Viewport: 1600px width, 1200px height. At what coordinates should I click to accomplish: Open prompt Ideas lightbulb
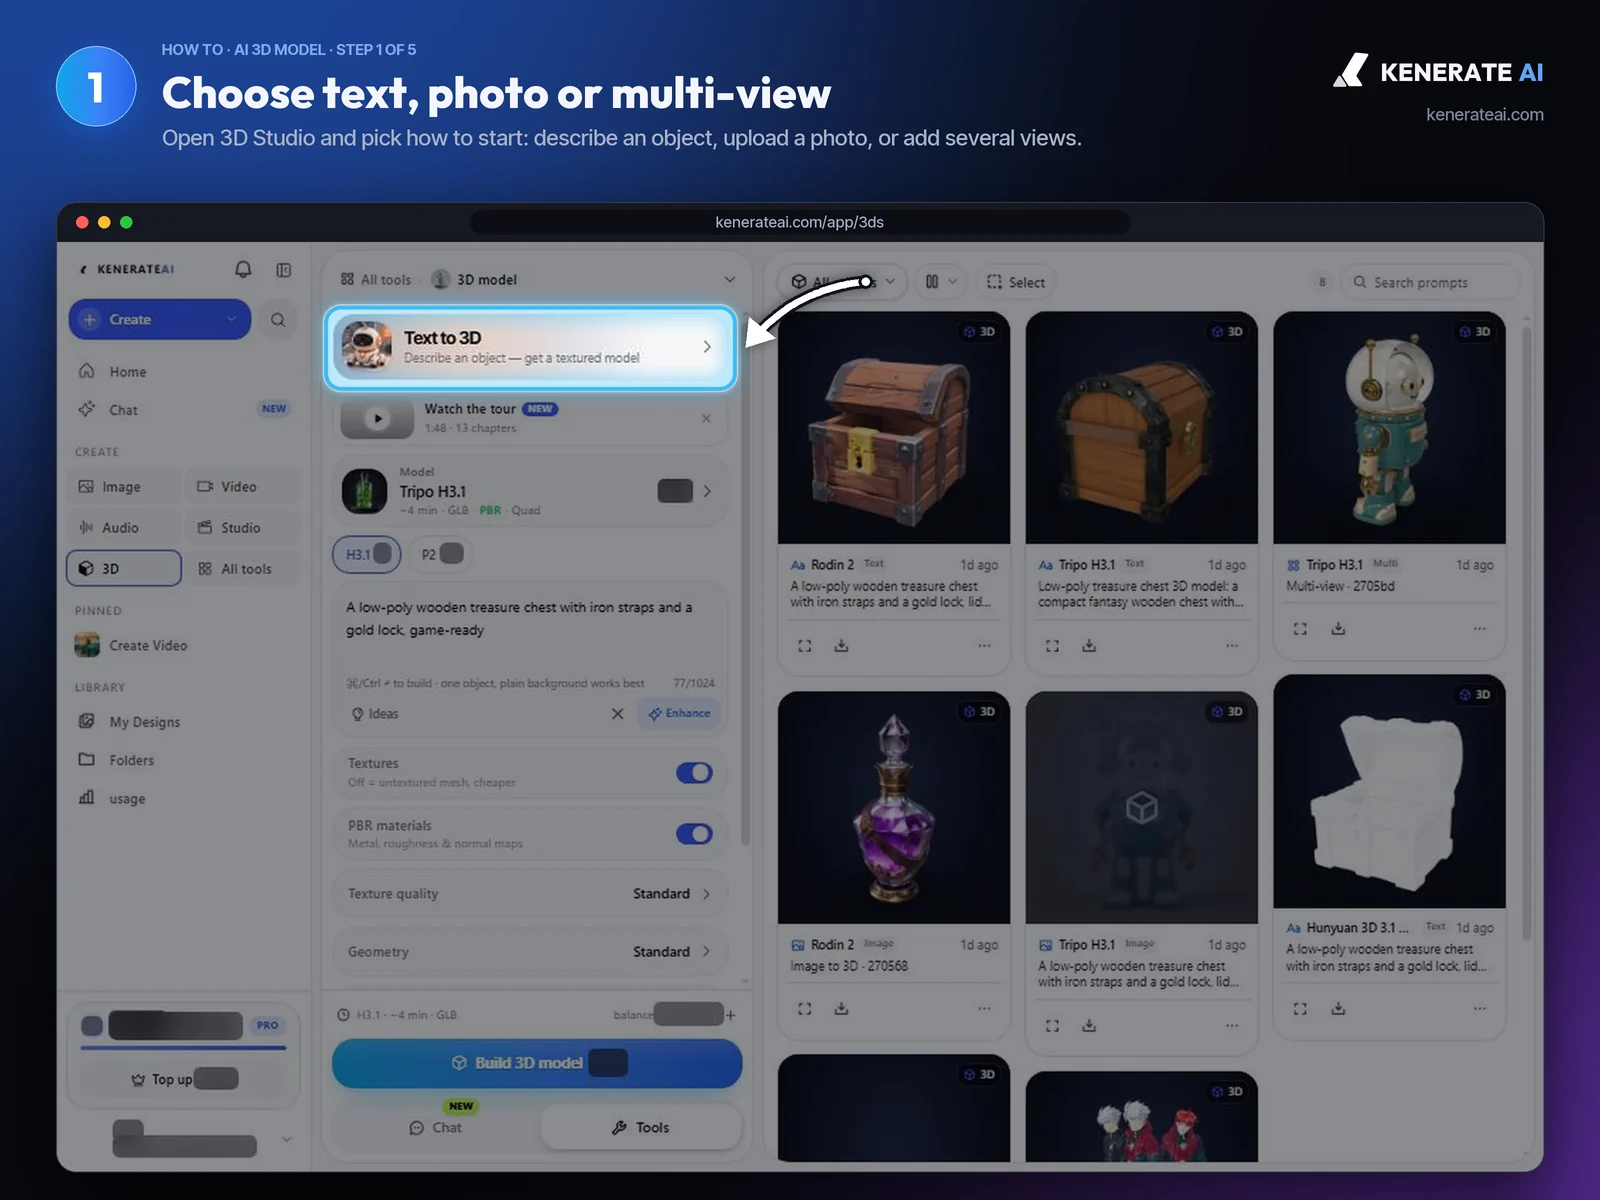(375, 714)
